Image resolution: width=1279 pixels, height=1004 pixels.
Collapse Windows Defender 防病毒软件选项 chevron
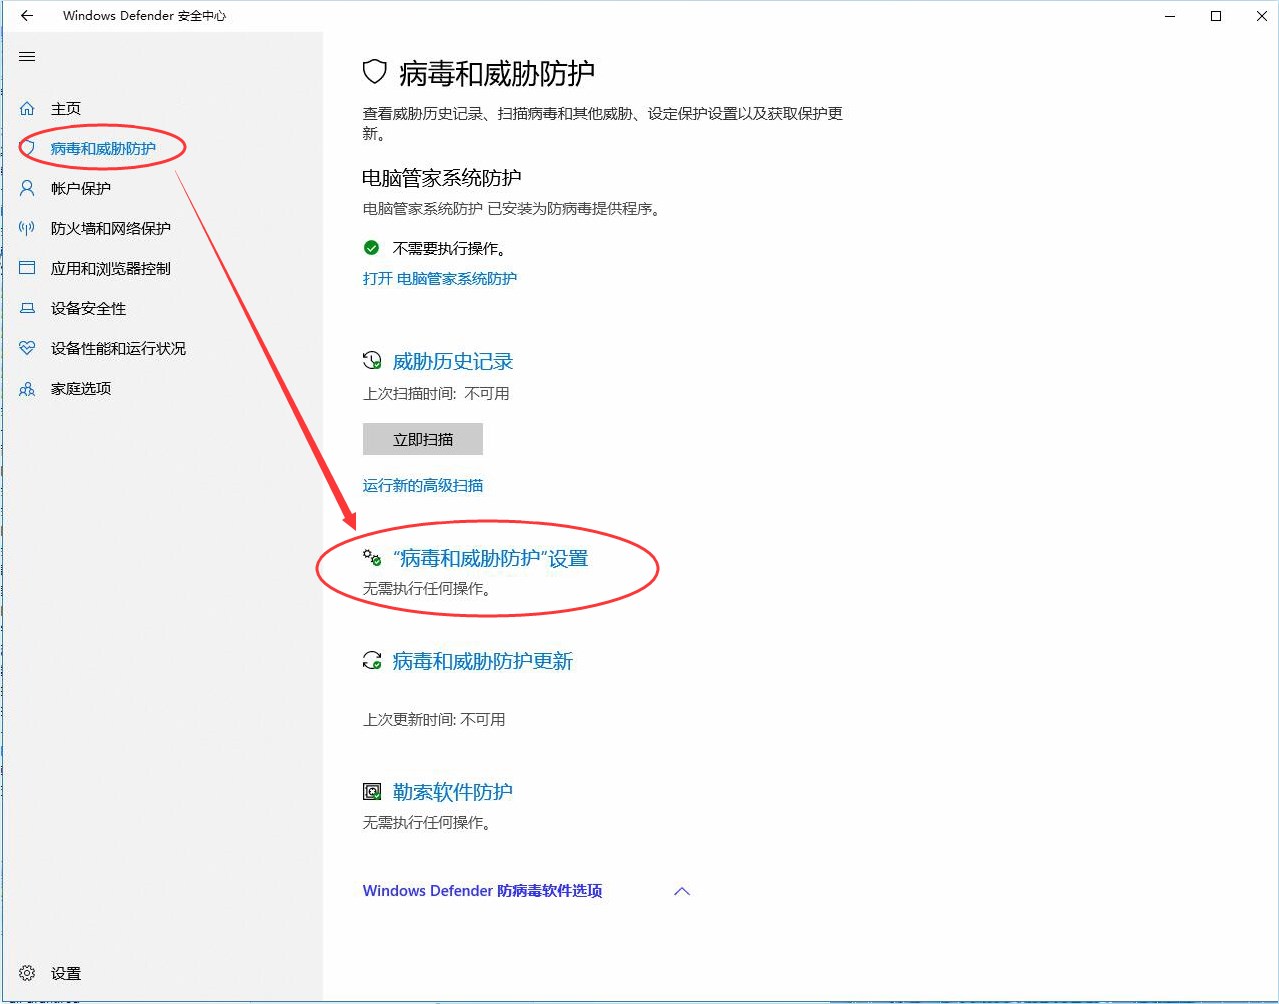682,891
